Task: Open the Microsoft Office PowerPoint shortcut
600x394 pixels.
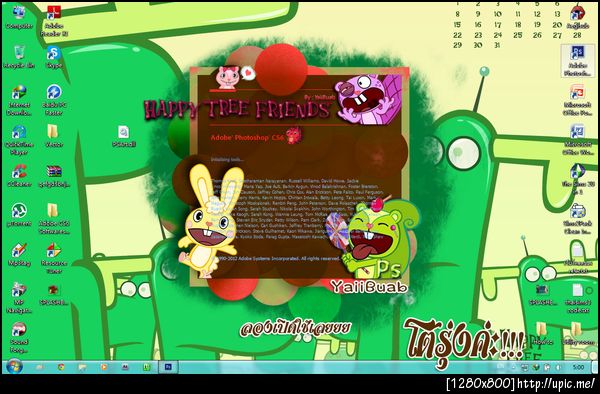Action: coord(577,100)
